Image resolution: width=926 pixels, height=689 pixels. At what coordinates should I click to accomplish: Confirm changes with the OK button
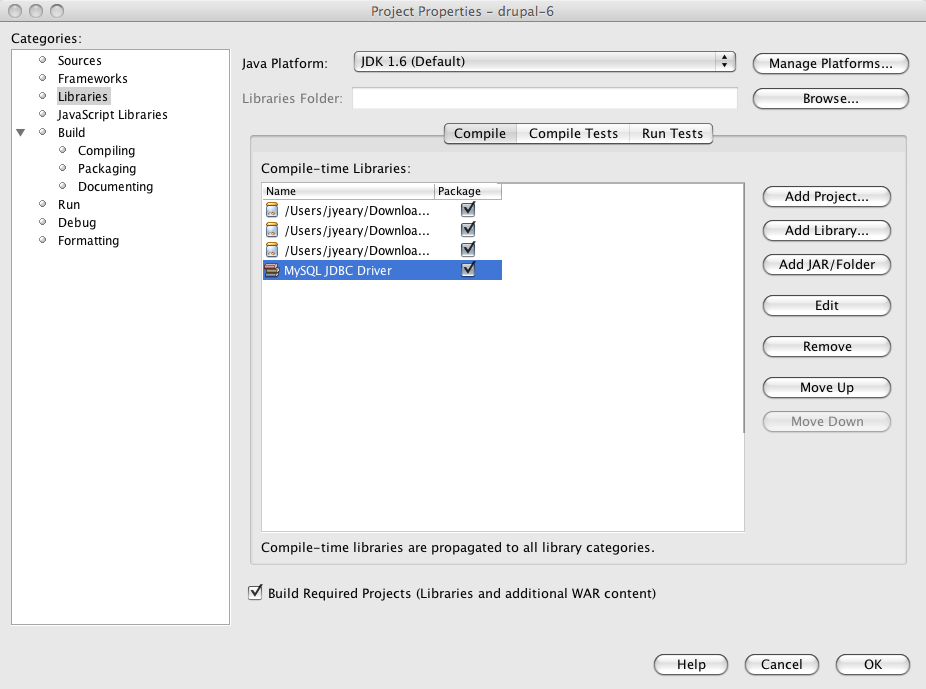click(x=872, y=665)
